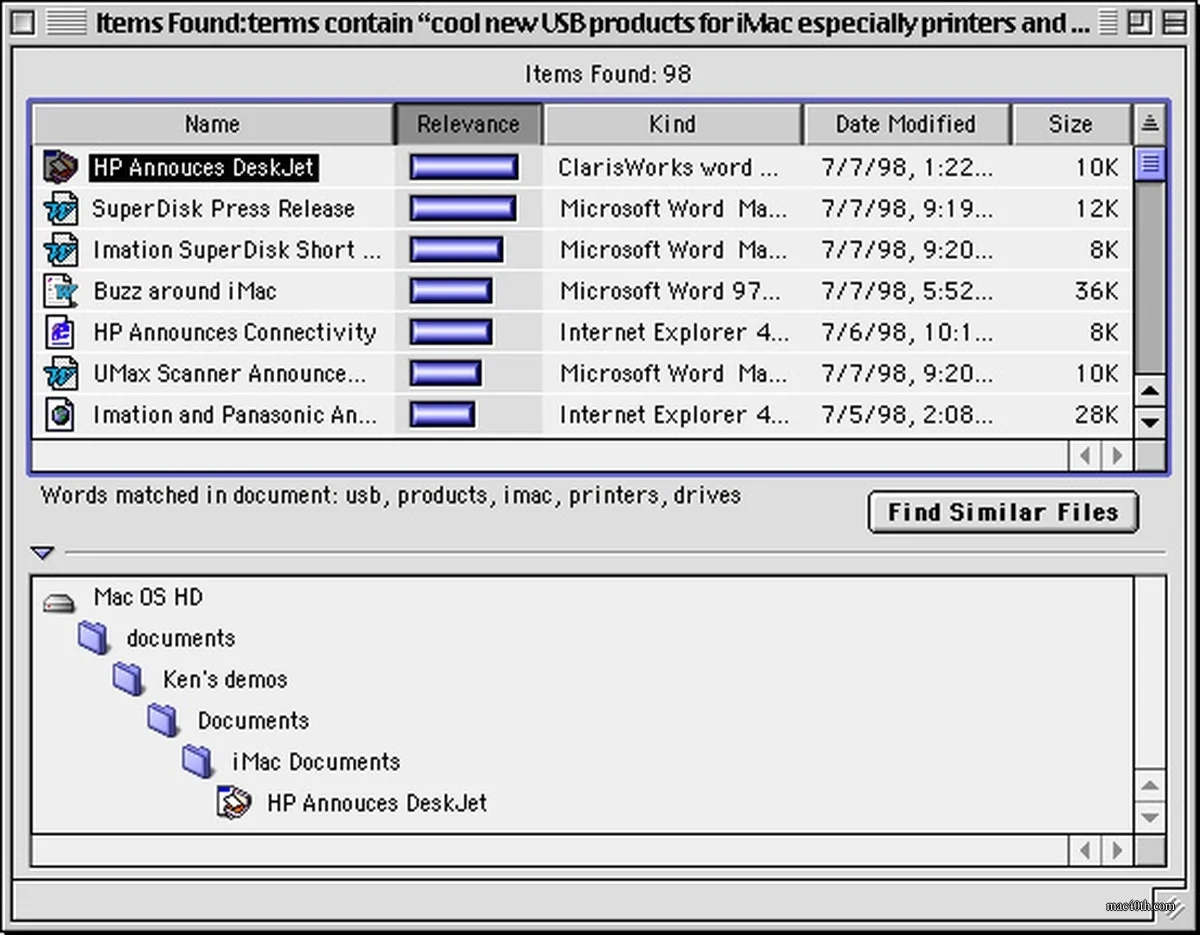Collapse the file path disclosure triangle
The height and width of the screenshot is (935, 1200).
(42, 552)
